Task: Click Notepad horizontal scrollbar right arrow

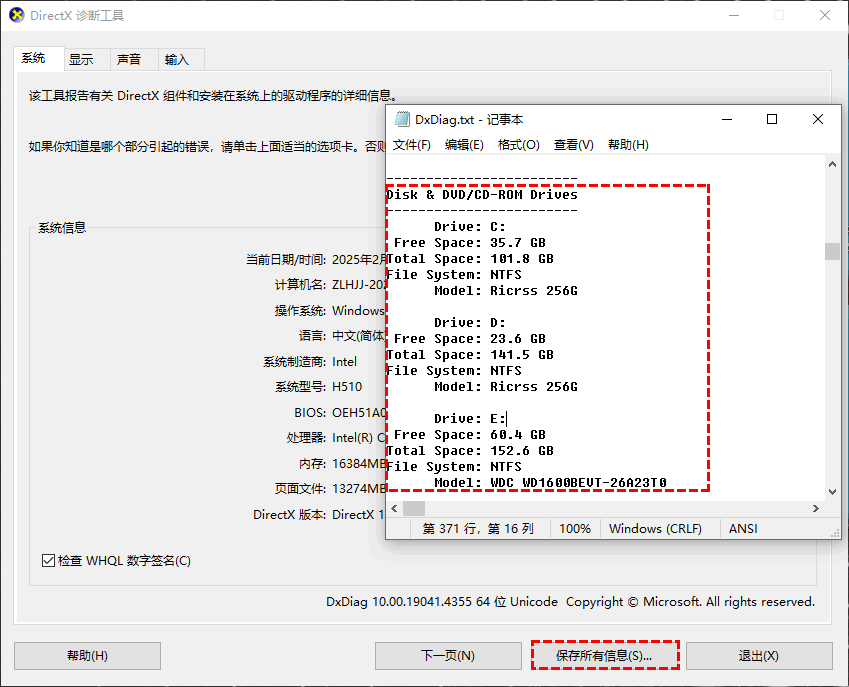Action: pos(816,508)
